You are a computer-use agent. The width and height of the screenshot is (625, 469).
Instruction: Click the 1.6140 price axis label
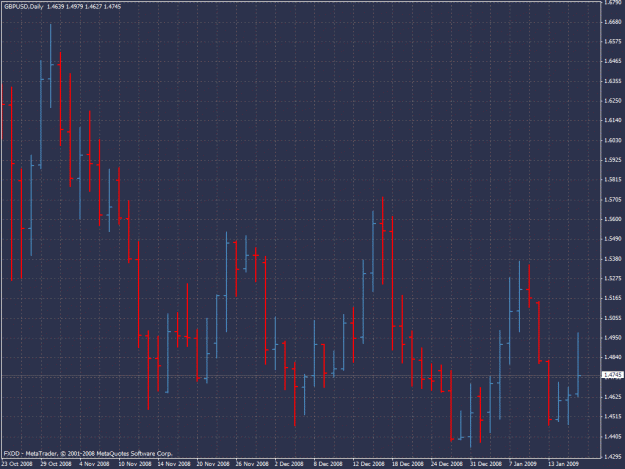(613, 120)
